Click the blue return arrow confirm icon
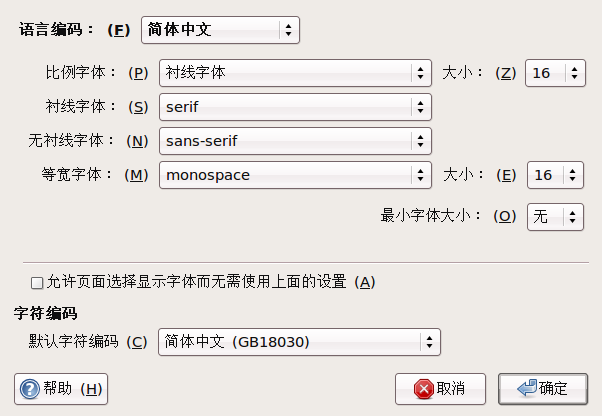This screenshot has height=416, width=602. pyautogui.click(x=527, y=388)
